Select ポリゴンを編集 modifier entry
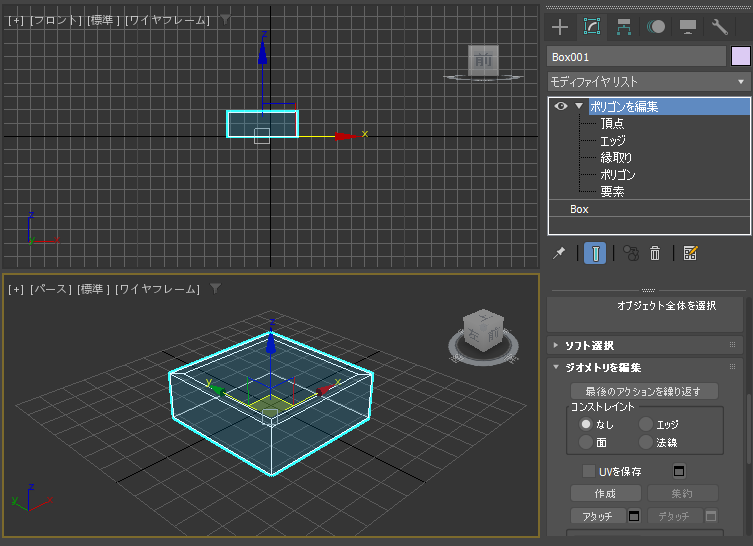 click(x=669, y=106)
